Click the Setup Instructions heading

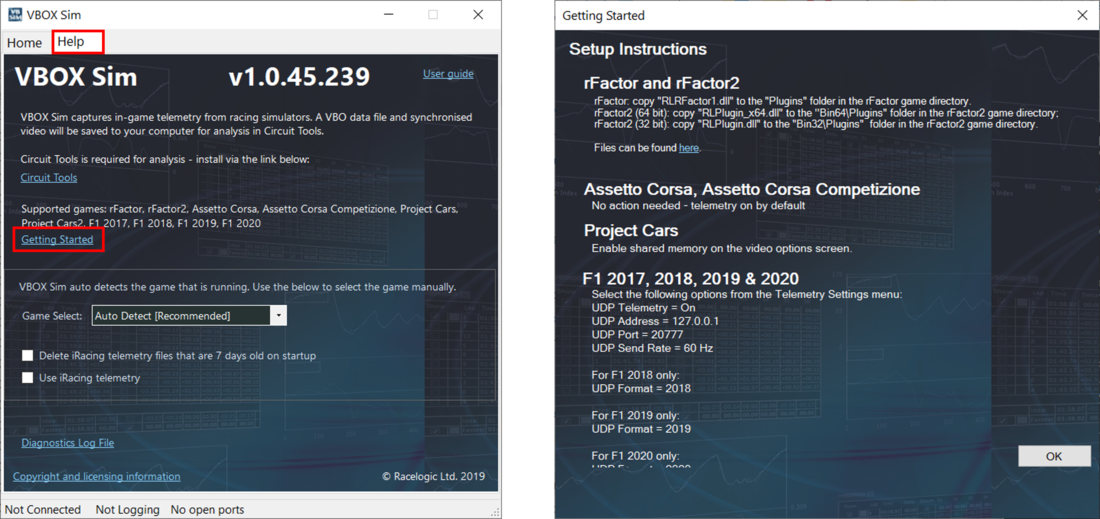tap(638, 49)
